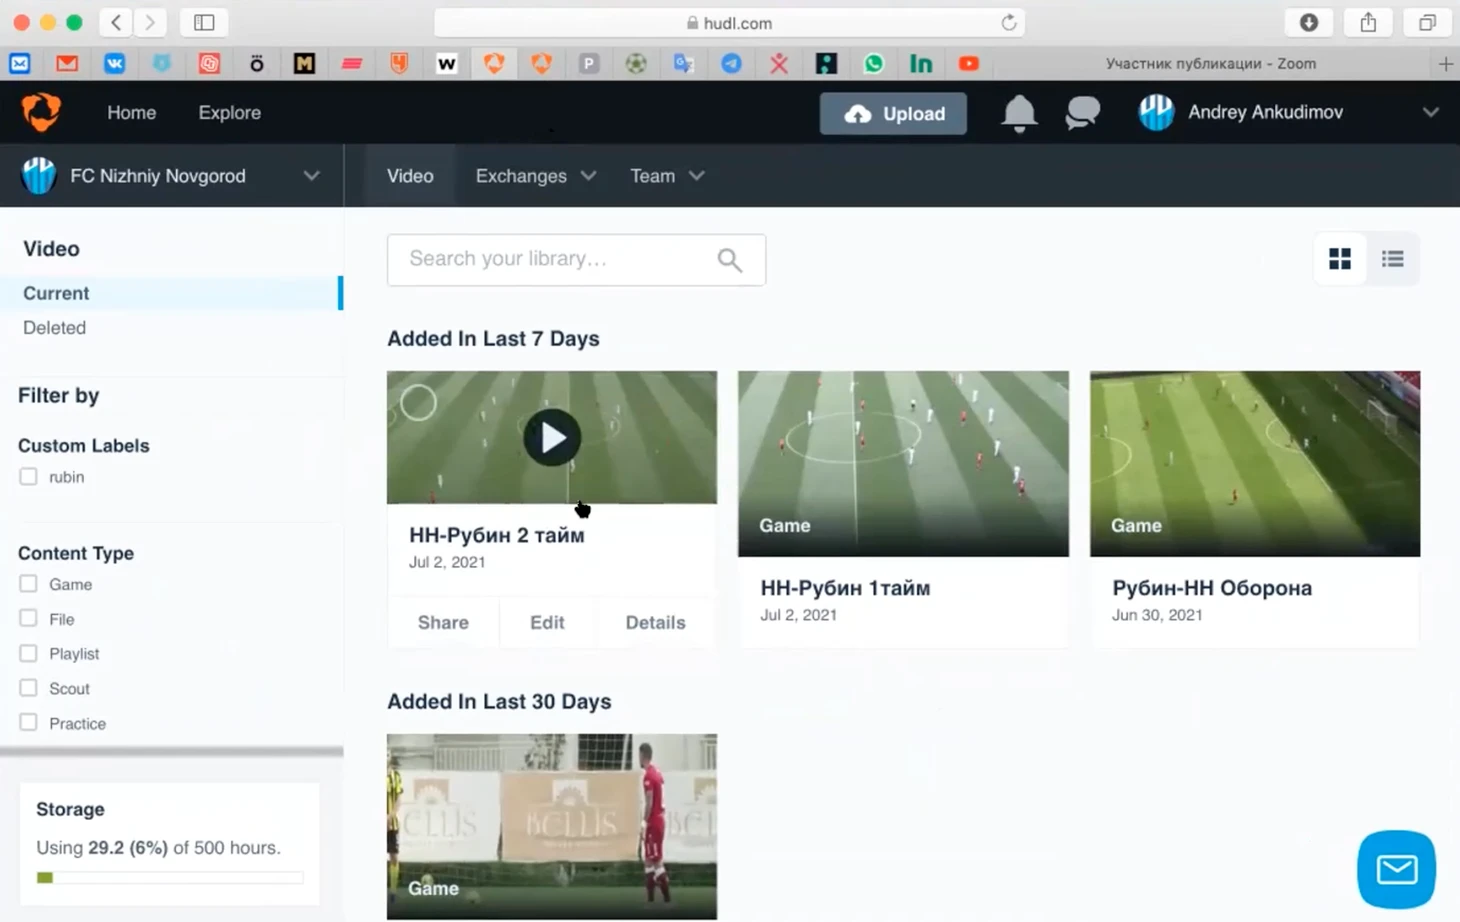Image resolution: width=1460 pixels, height=922 pixels.
Task: Open the messages chat bubble icon
Action: [x=1082, y=113]
